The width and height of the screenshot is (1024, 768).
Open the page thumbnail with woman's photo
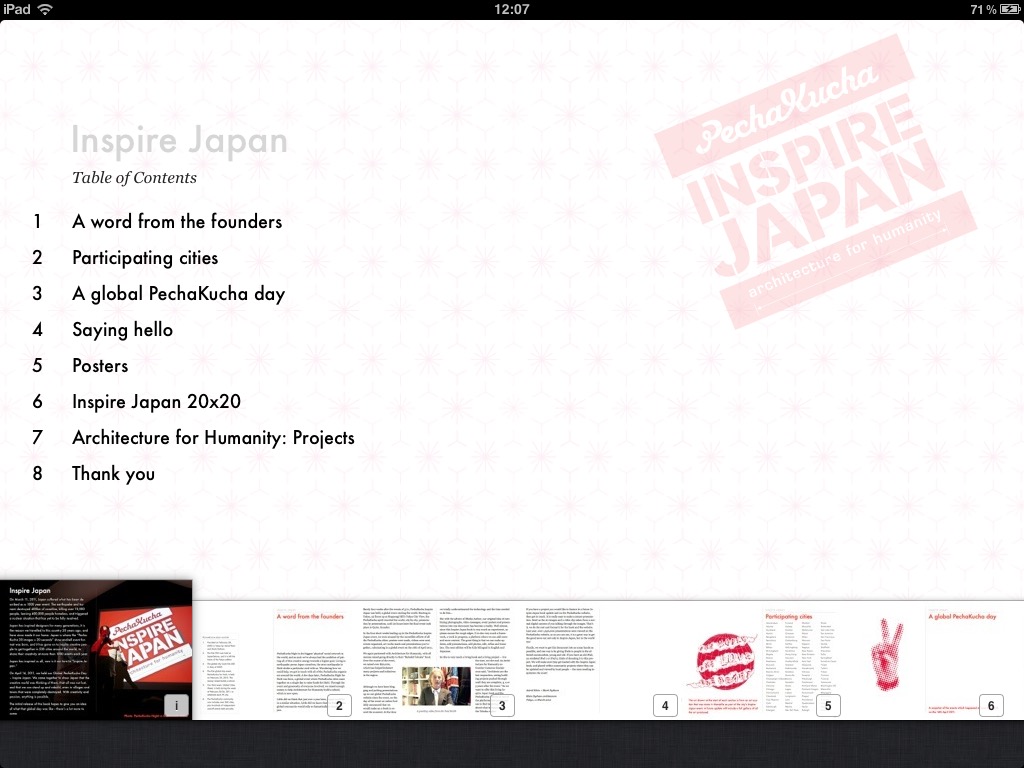coord(435,685)
